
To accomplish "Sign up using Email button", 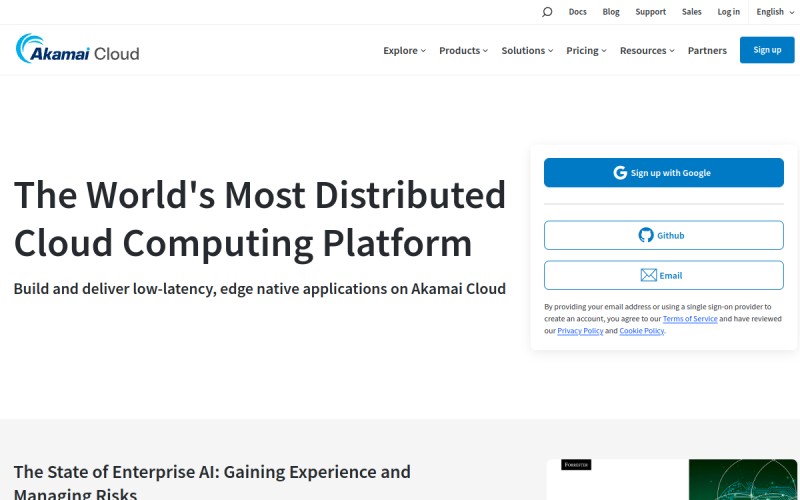I will [x=663, y=276].
